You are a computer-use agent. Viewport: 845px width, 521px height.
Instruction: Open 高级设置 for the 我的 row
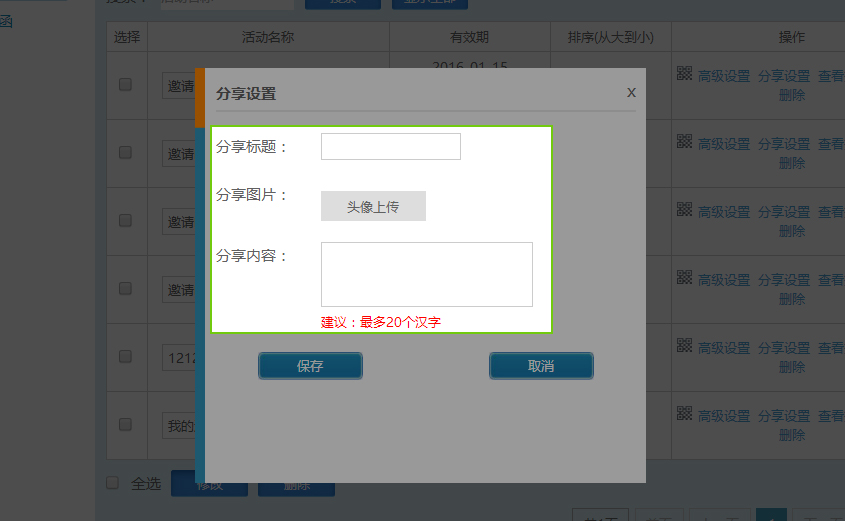point(724,416)
